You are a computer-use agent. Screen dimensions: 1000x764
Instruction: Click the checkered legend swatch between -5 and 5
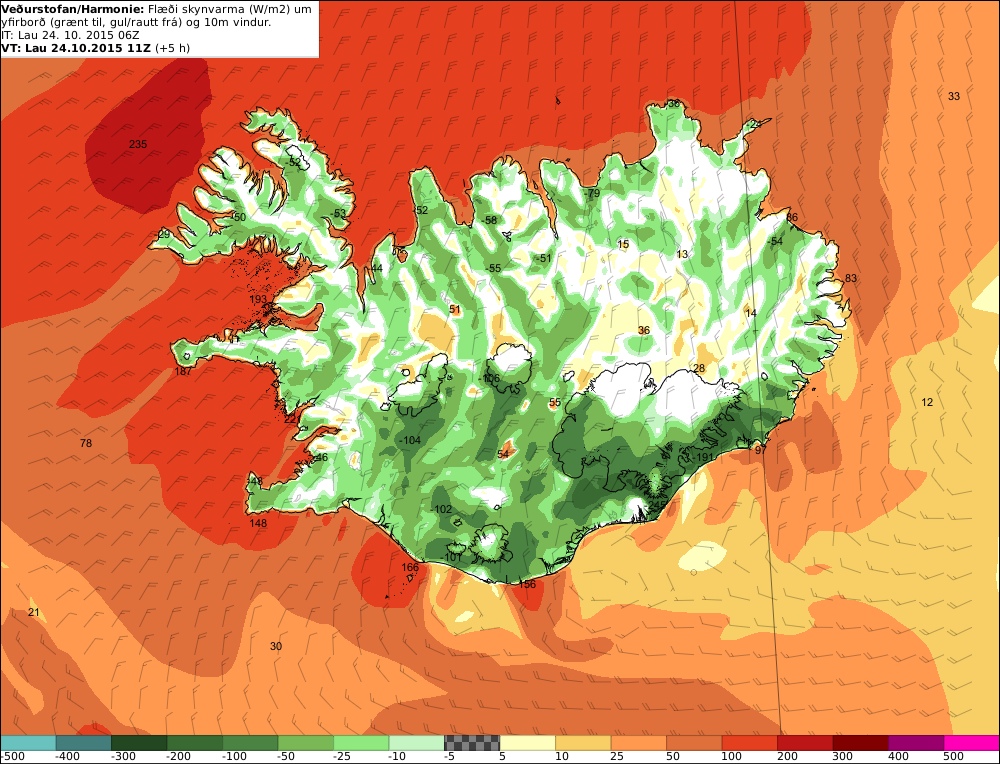[472, 743]
